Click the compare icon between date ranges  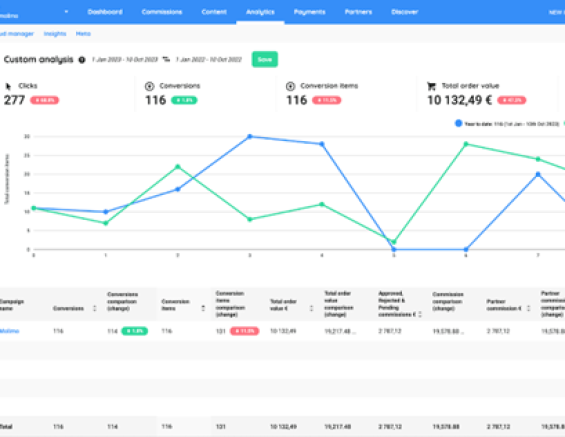click(x=166, y=59)
